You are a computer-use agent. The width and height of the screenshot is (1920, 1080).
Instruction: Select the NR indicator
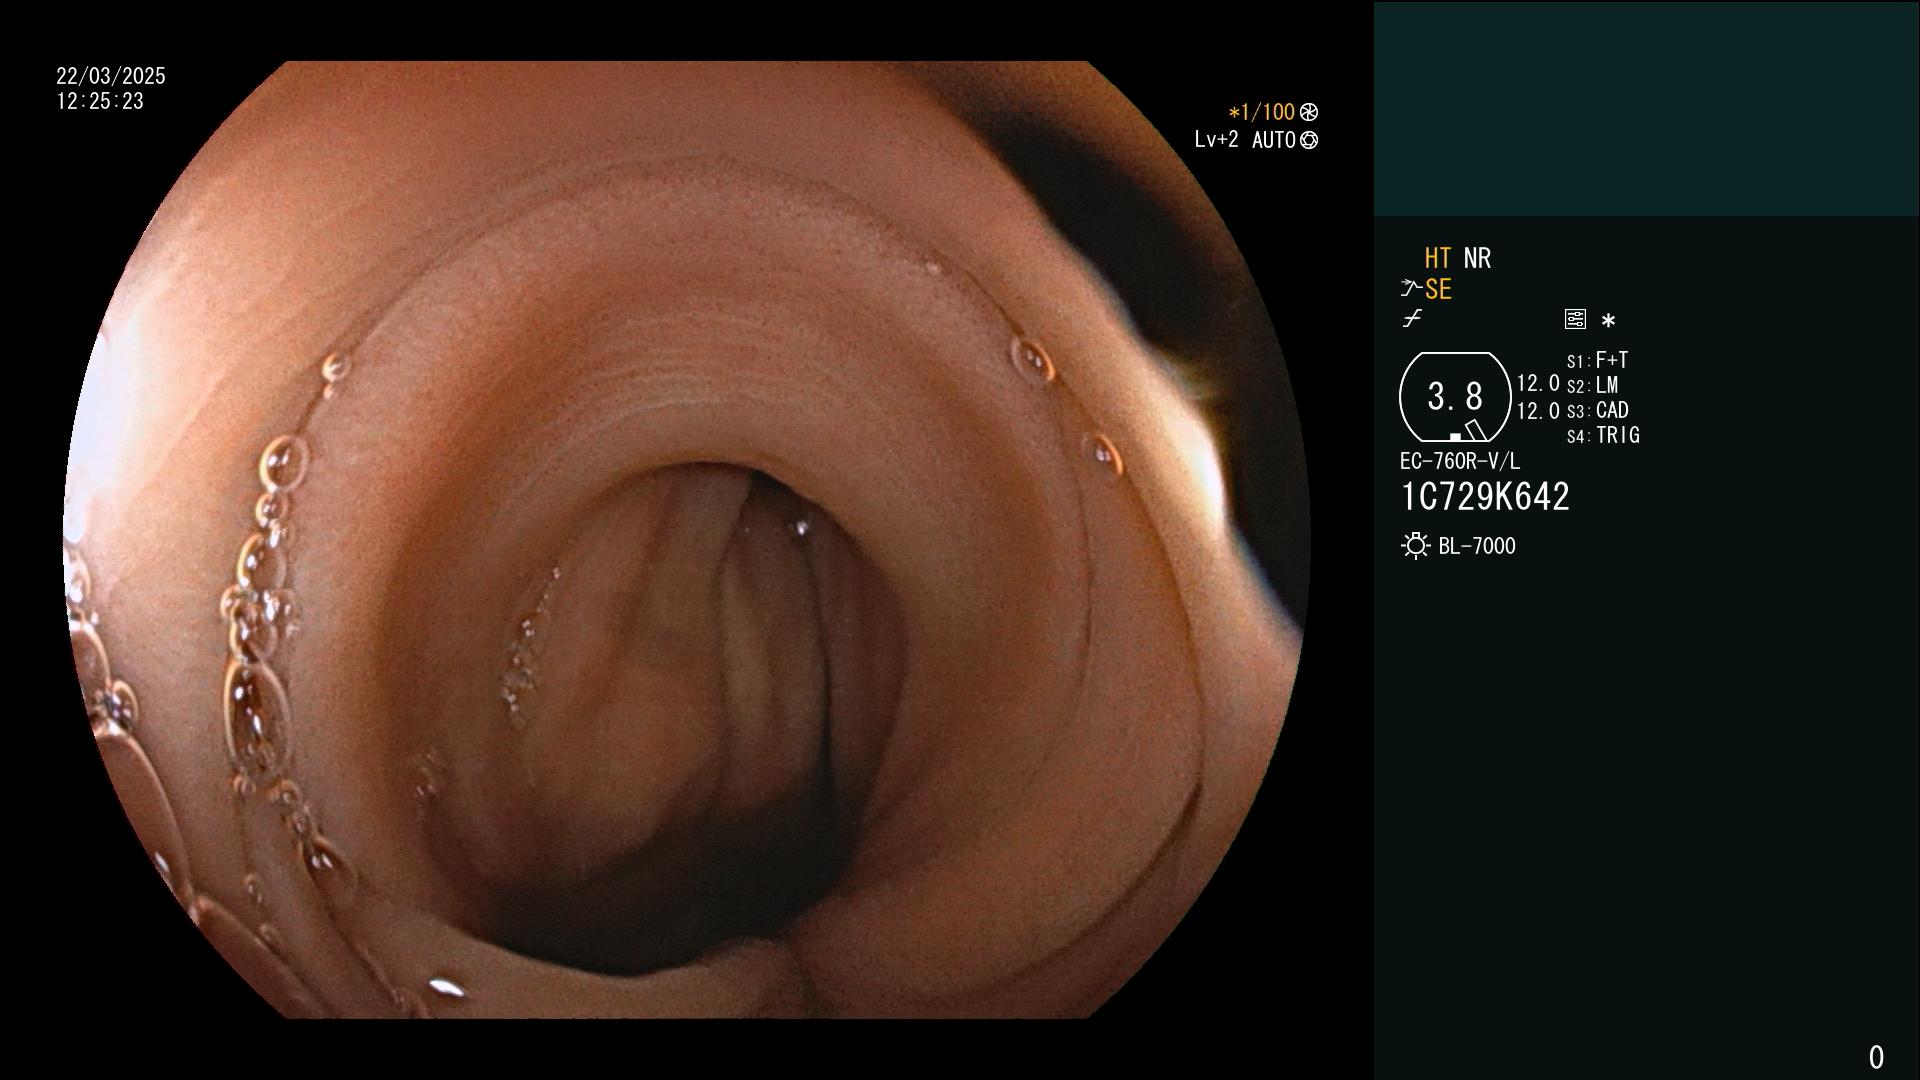[x=1477, y=258]
